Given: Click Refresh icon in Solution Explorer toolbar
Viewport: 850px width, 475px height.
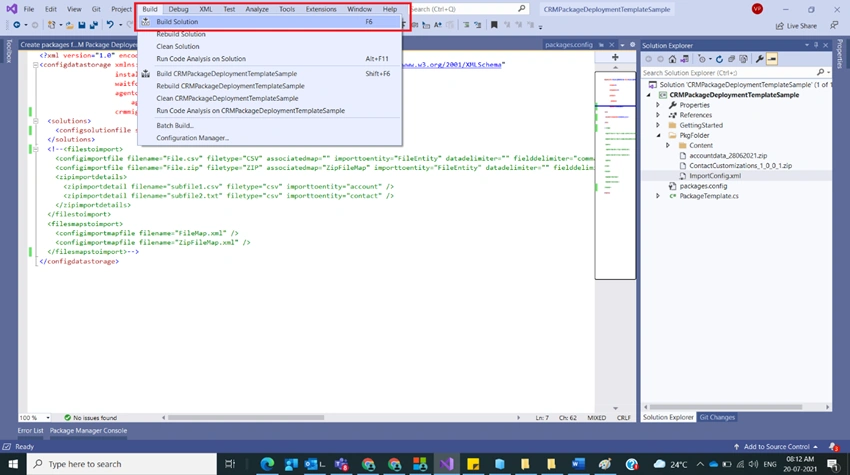Looking at the screenshot, I should 719,59.
